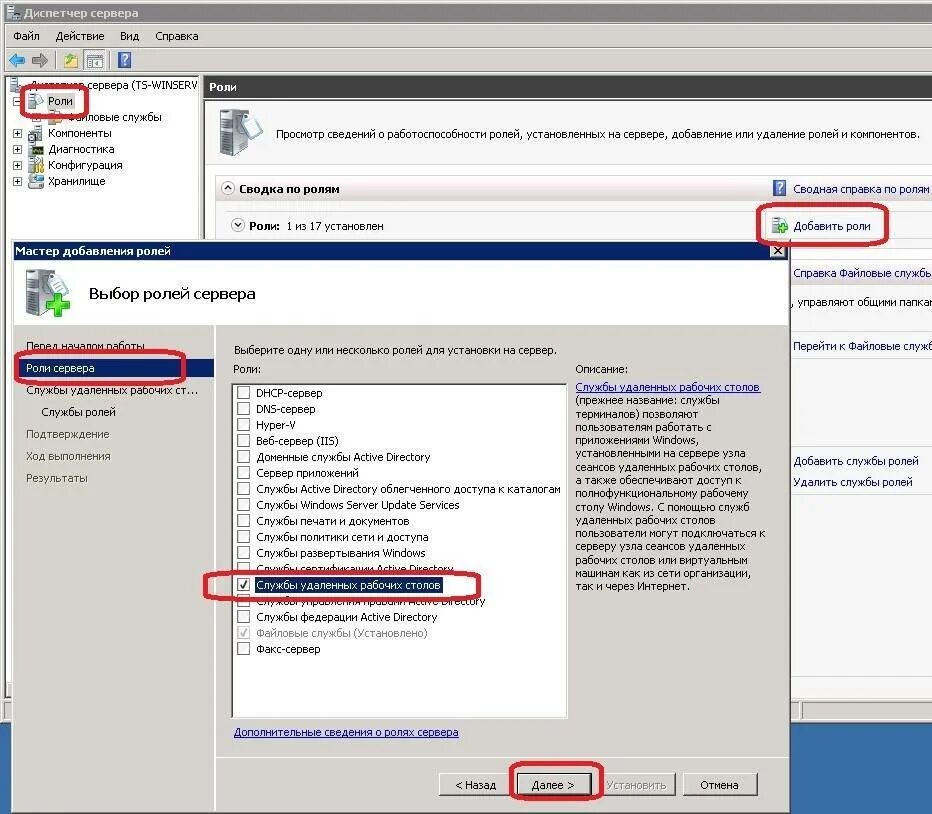Click the Роли server icon in tree

tap(36, 102)
